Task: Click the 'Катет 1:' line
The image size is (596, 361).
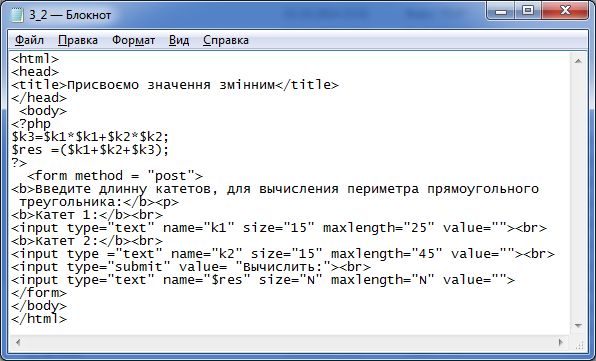Action: tap(87, 215)
